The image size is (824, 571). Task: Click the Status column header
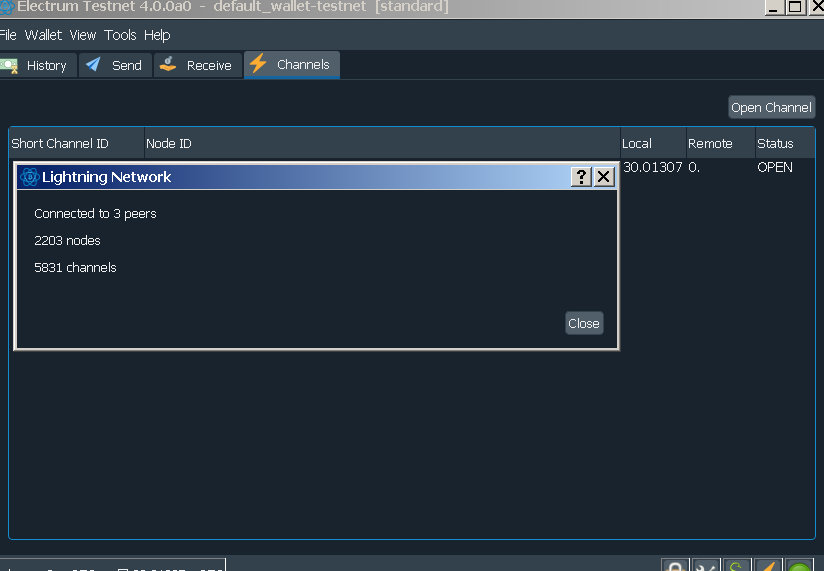(785, 143)
